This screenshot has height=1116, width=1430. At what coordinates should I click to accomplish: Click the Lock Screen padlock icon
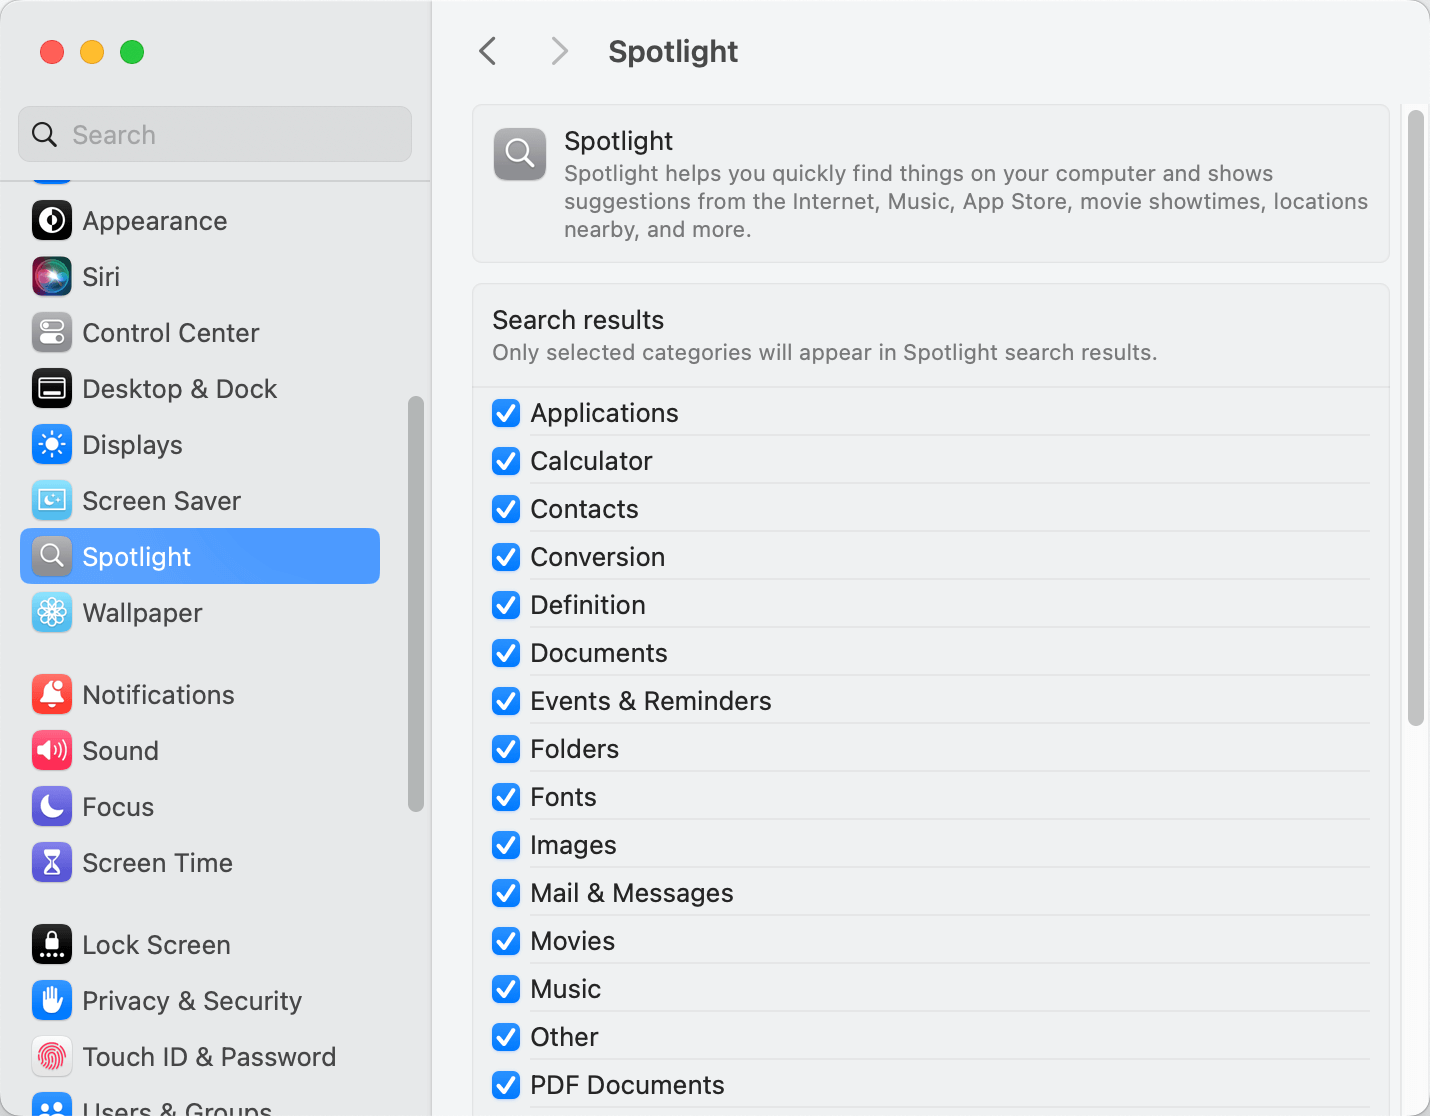[x=51, y=944]
